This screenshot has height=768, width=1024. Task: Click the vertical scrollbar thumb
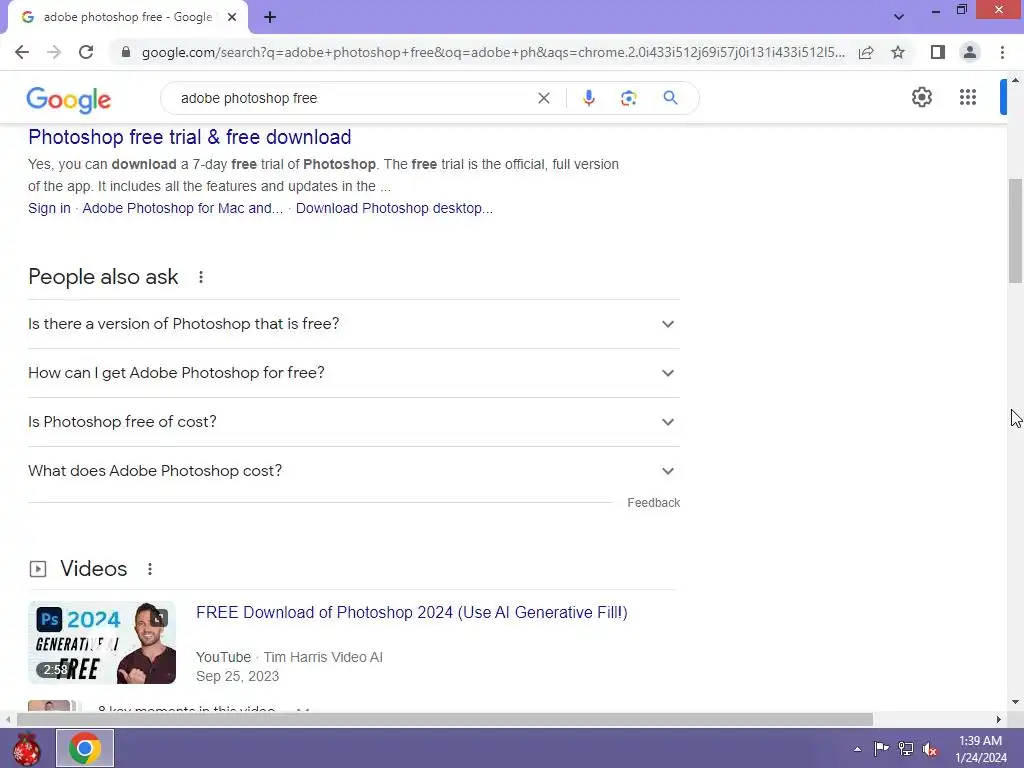(1016, 231)
